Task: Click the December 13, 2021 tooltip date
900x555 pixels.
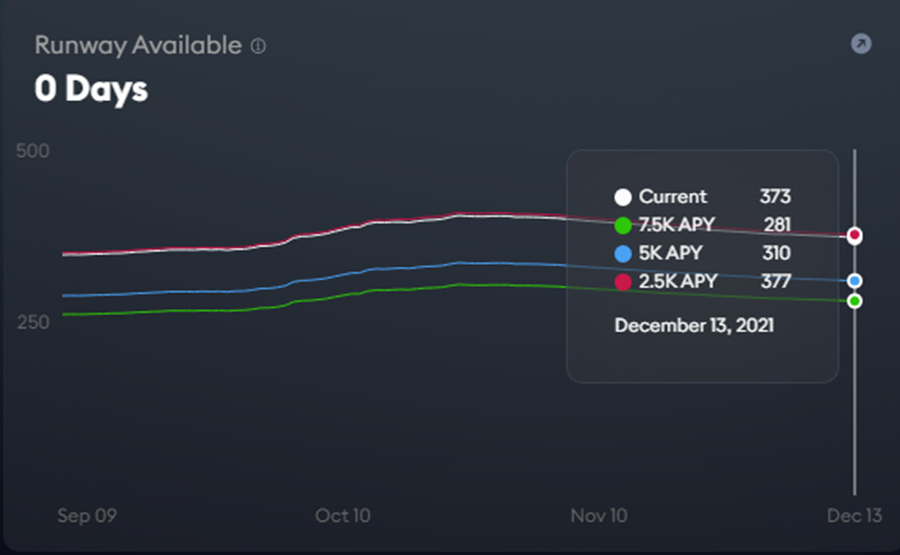Action: coord(694,325)
